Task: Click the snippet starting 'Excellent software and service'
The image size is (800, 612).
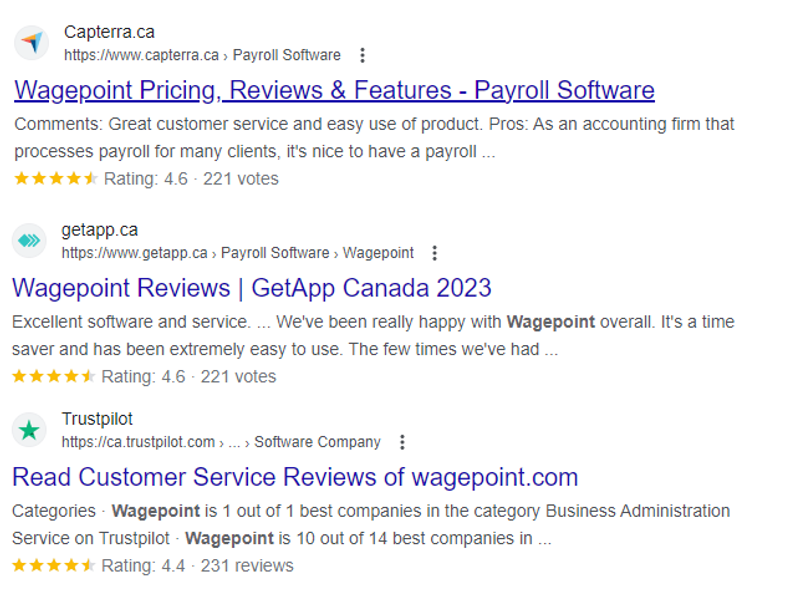Action: pos(373,336)
